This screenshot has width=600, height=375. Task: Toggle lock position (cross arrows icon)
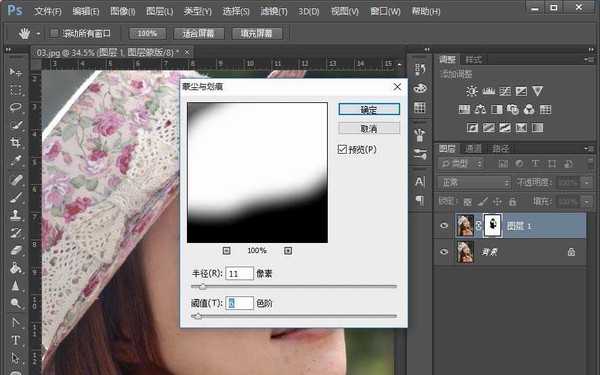tap(497, 201)
